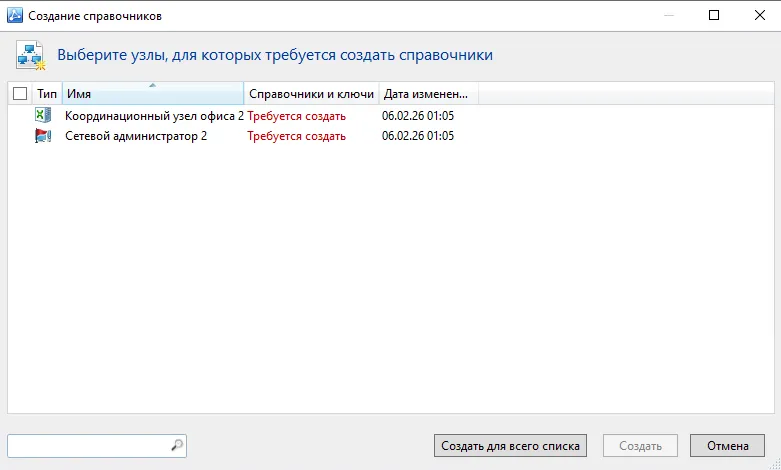The width and height of the screenshot is (781, 470).
Task: Click the Создать button
Action: 640,446
